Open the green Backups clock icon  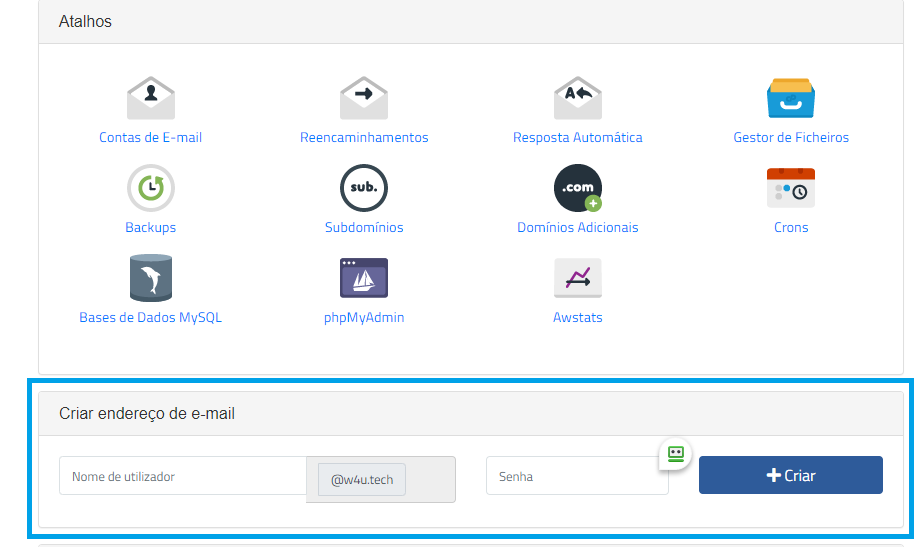(151, 188)
